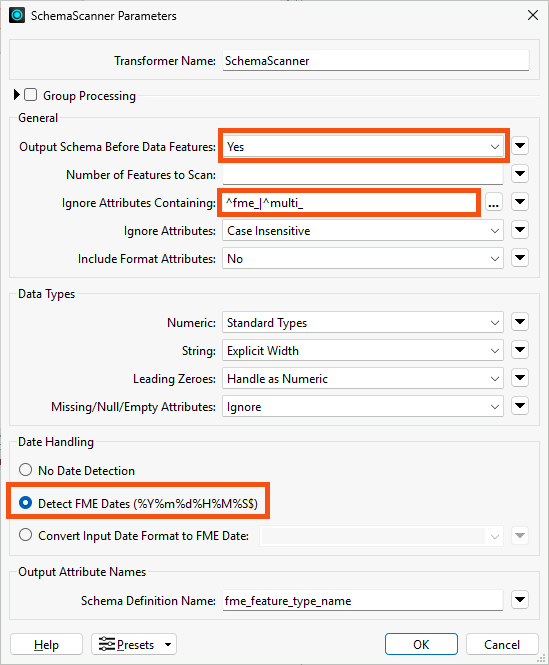Confirm the dialog with OK

(421, 645)
